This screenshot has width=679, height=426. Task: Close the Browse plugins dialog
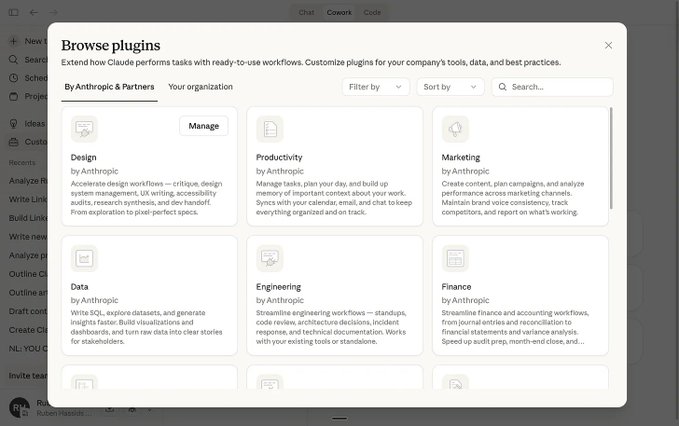point(608,45)
